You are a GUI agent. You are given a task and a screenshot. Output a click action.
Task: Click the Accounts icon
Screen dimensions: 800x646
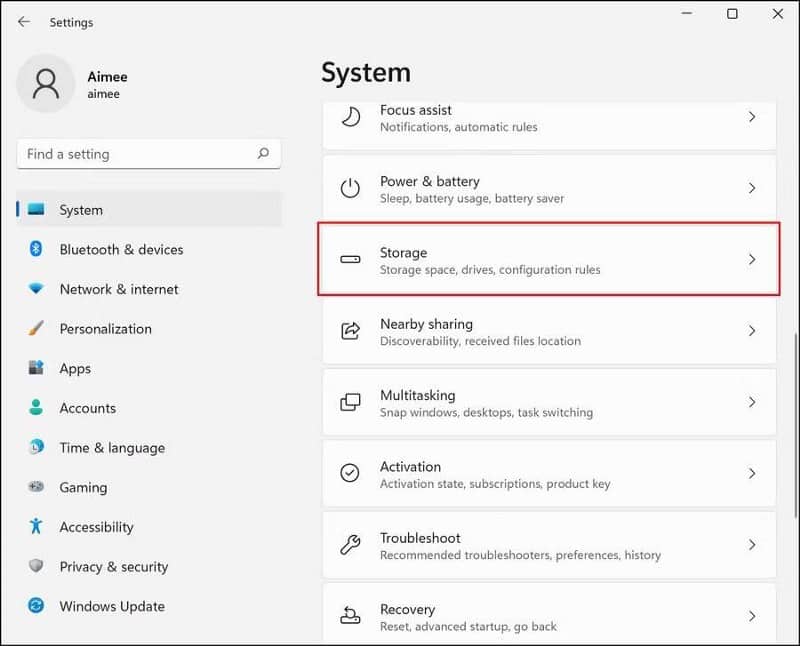[35, 408]
